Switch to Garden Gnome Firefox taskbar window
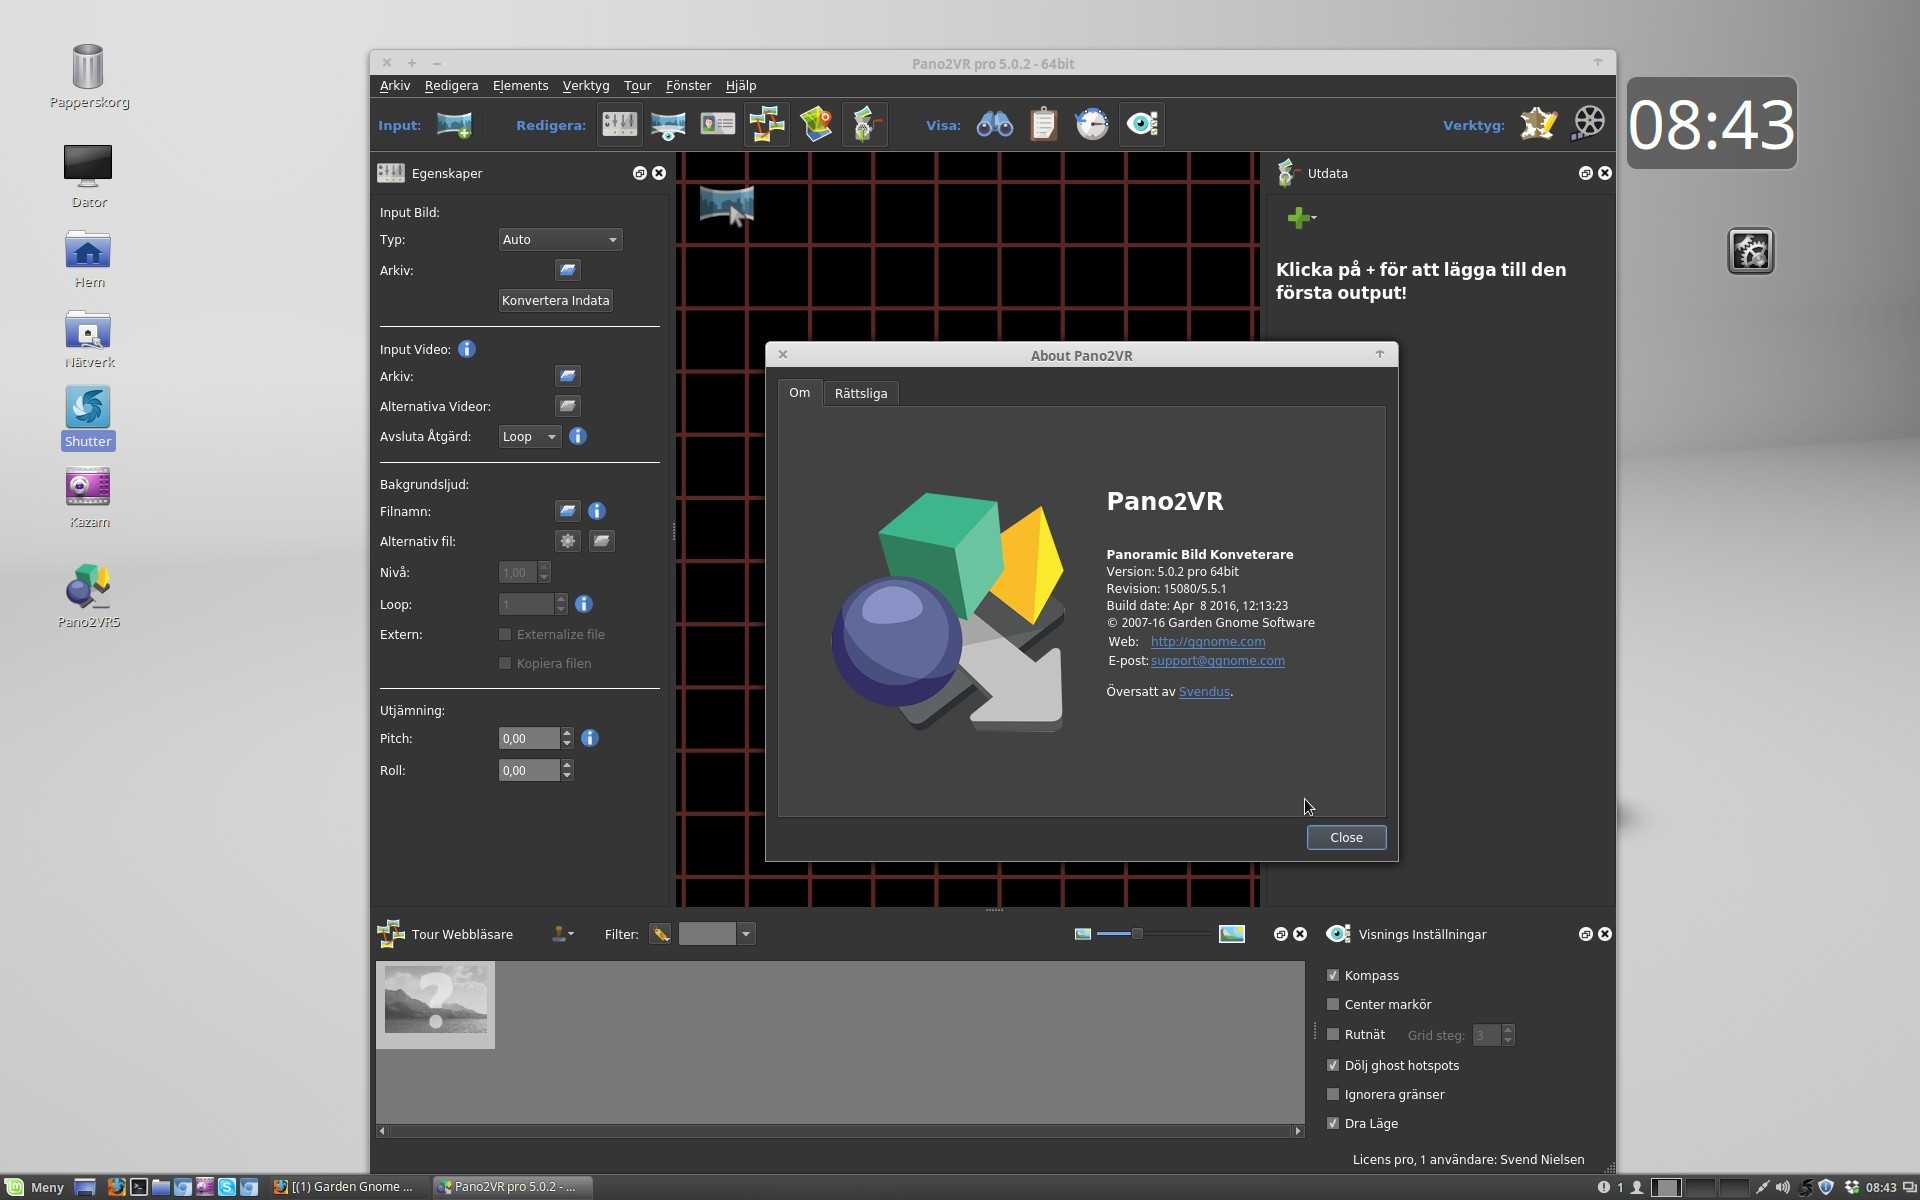Viewport: 1920px width, 1200px height. (x=345, y=1187)
